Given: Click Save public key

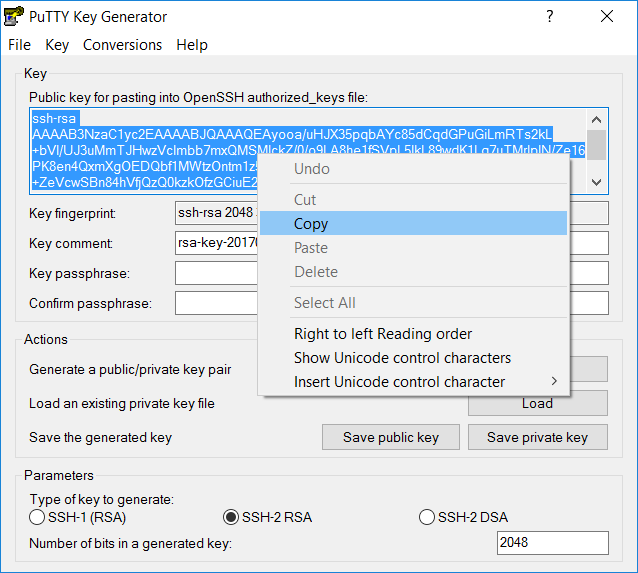Looking at the screenshot, I should click(391, 437).
